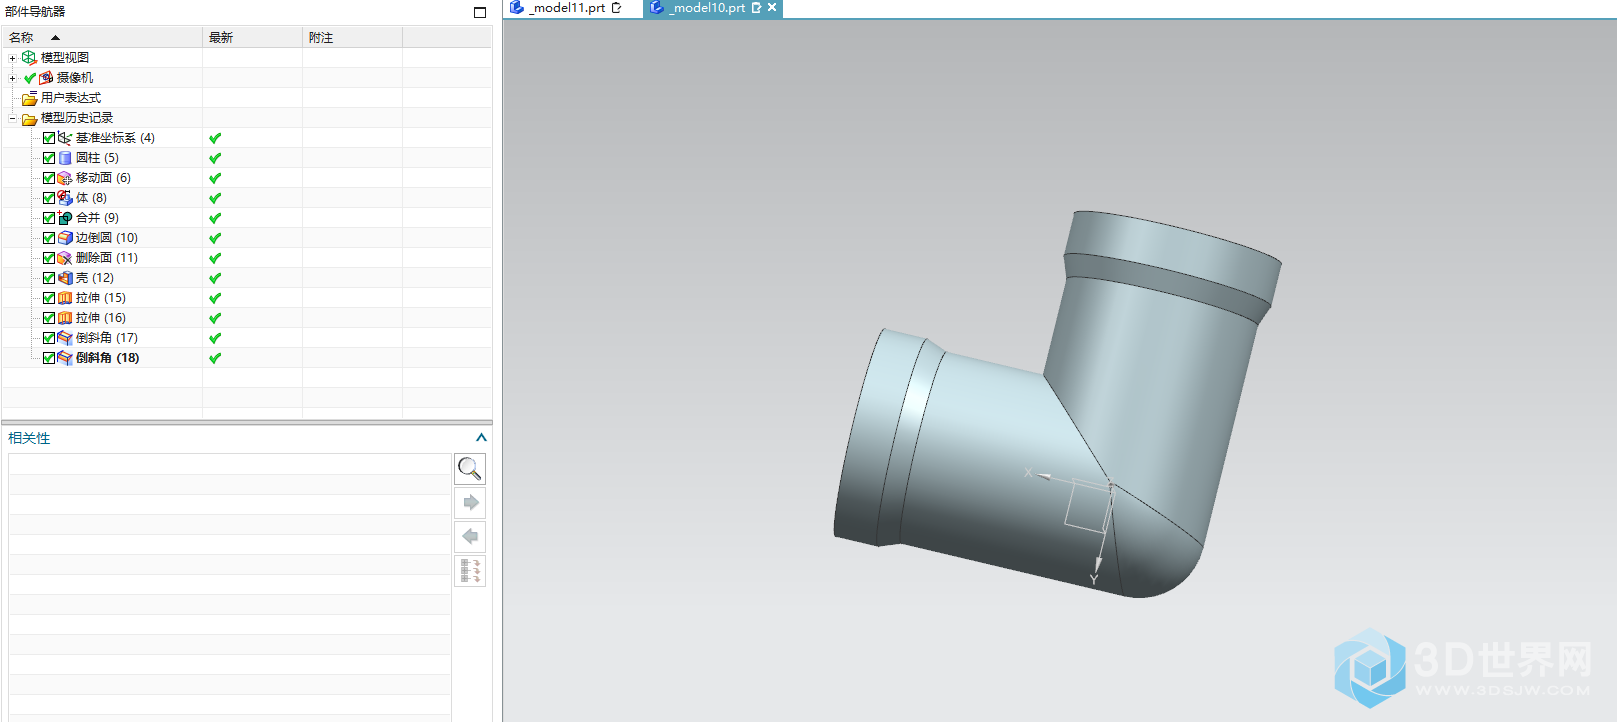Viewport: 1617px width, 722px height.
Task: Click the 模型视图 cube icon
Action: 29,58
